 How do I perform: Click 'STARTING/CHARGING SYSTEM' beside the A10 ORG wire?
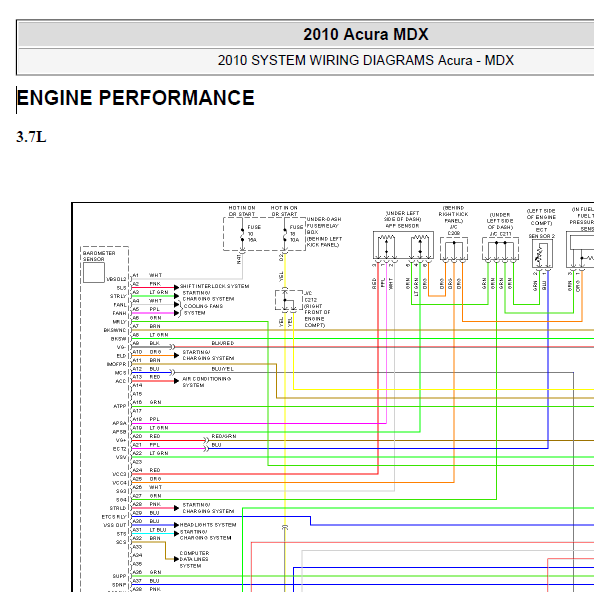click(208, 355)
